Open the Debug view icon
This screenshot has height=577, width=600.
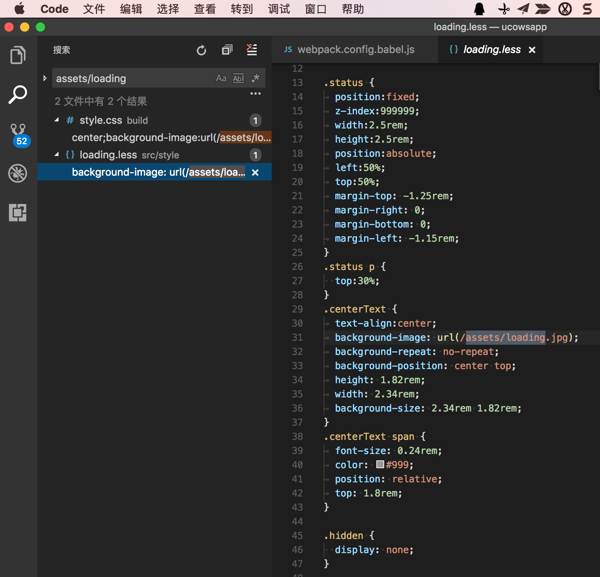pyautogui.click(x=18, y=174)
